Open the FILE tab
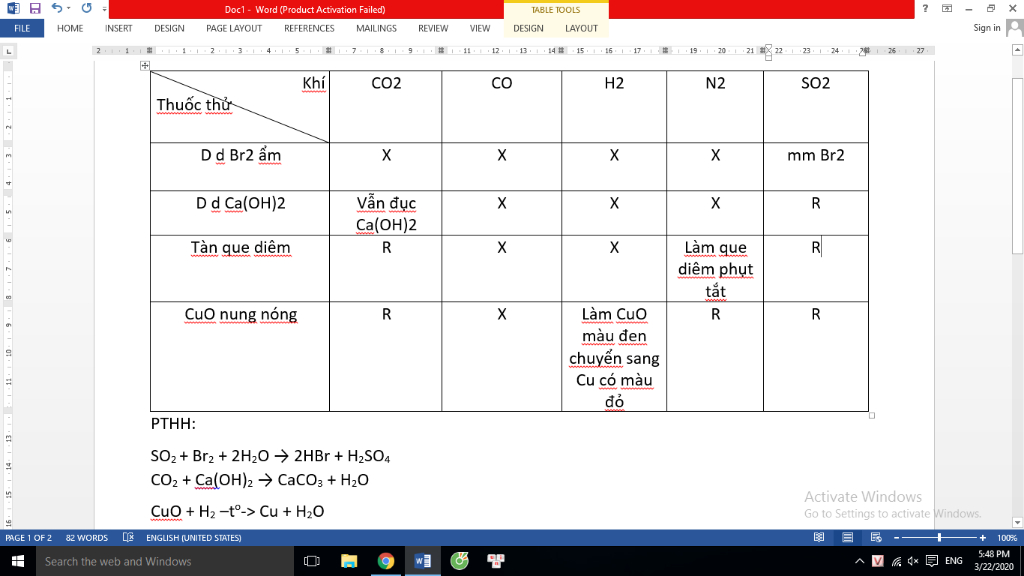1024x576 pixels. [x=22, y=28]
